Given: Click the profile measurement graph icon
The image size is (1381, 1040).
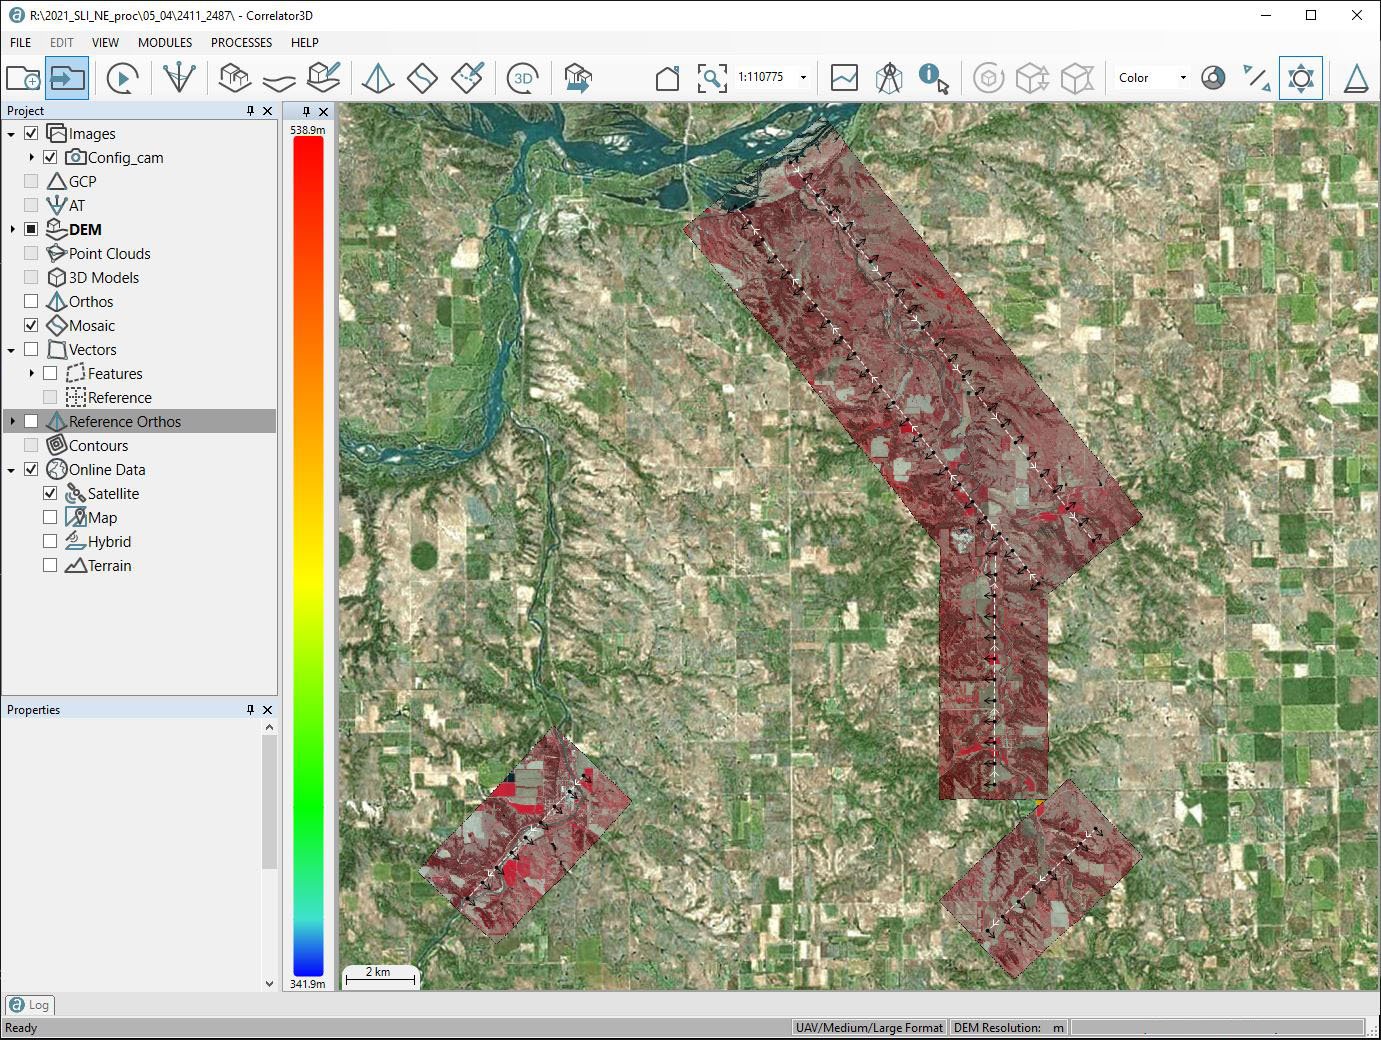Looking at the screenshot, I should pos(844,77).
